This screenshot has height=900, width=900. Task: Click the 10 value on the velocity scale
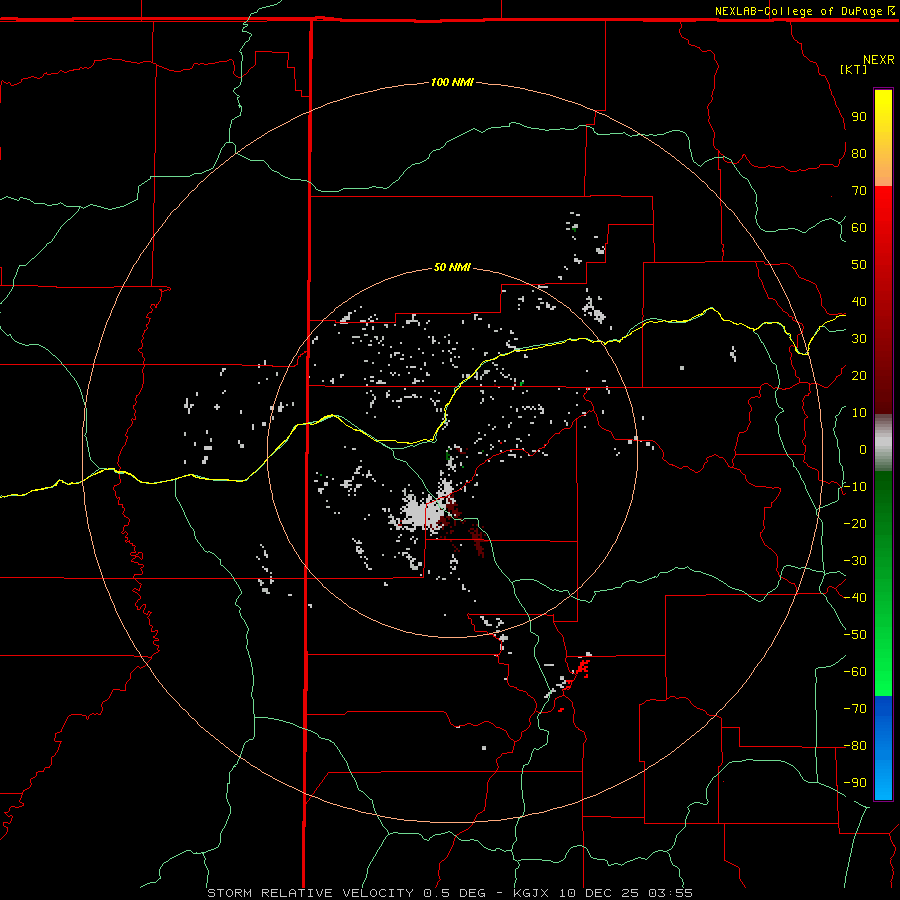pyautogui.click(x=859, y=413)
